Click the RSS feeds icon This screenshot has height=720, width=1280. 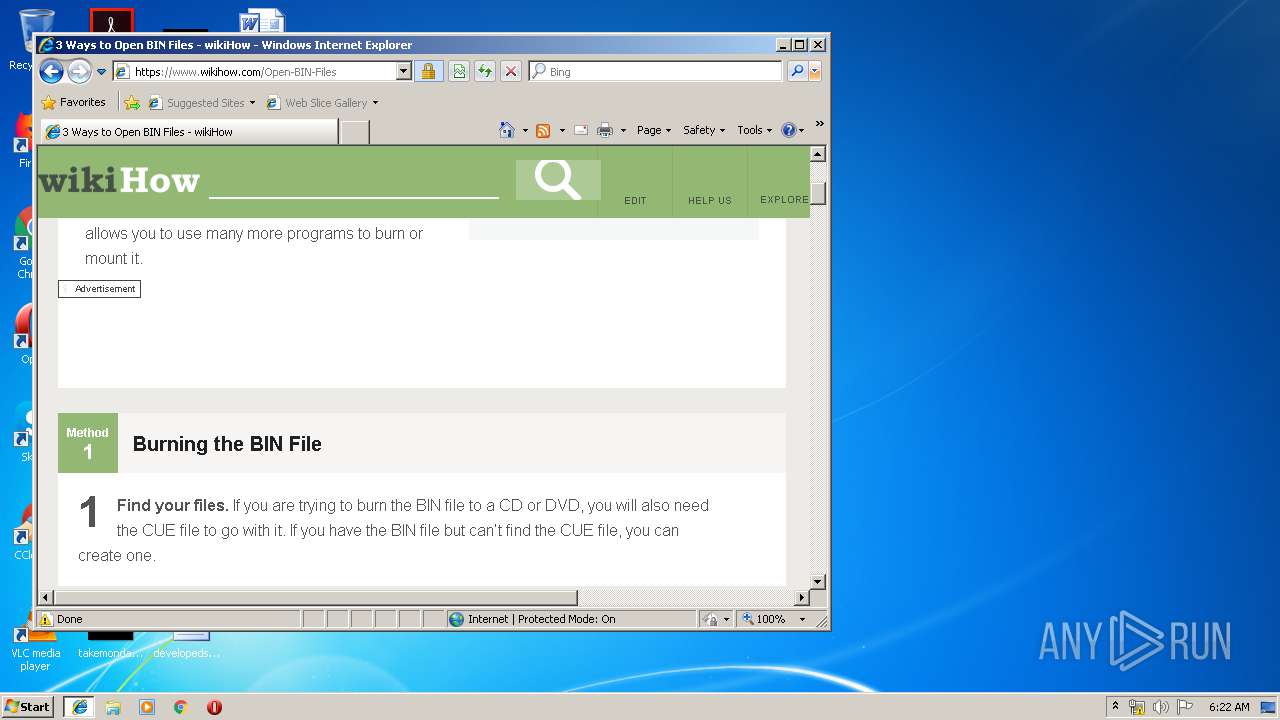pos(543,130)
